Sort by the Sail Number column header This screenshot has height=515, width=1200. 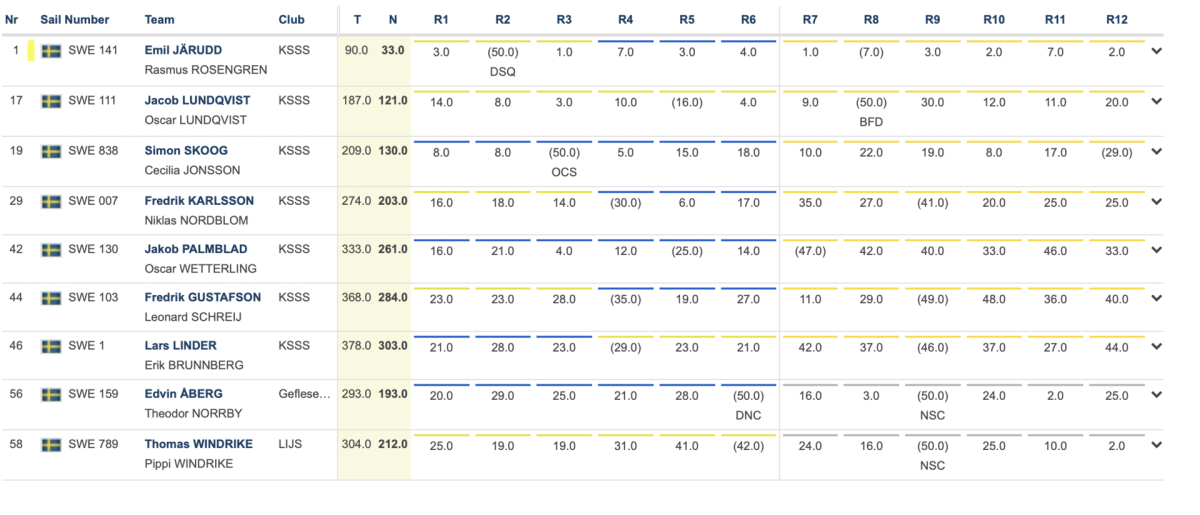(x=75, y=20)
